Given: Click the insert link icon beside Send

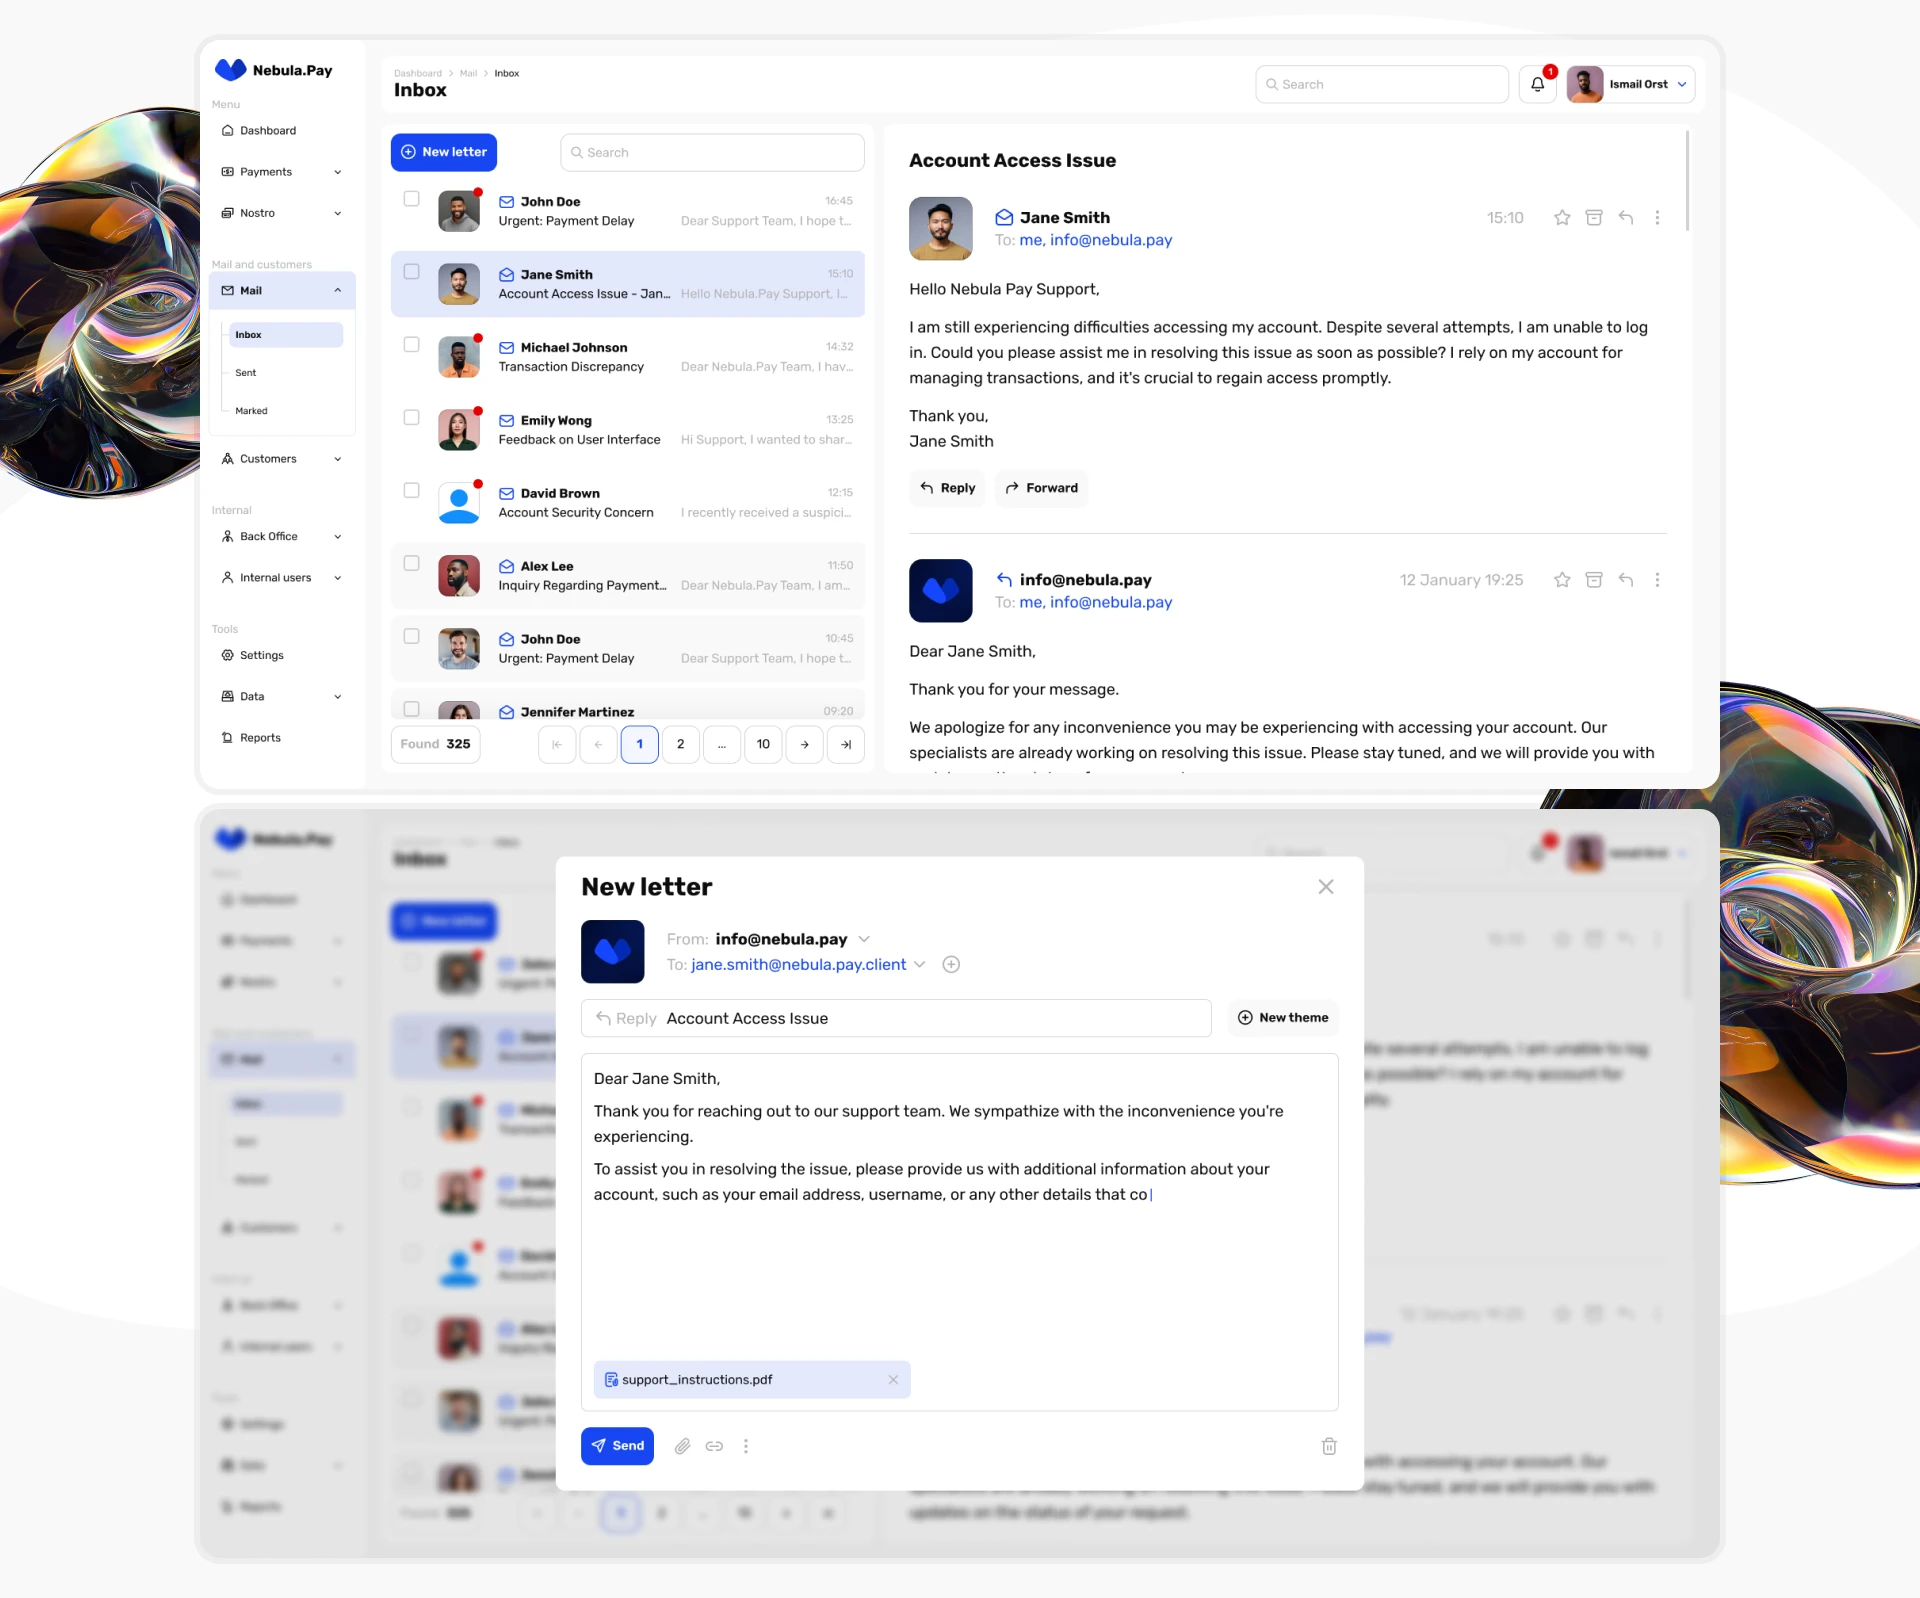Looking at the screenshot, I should click(714, 1446).
